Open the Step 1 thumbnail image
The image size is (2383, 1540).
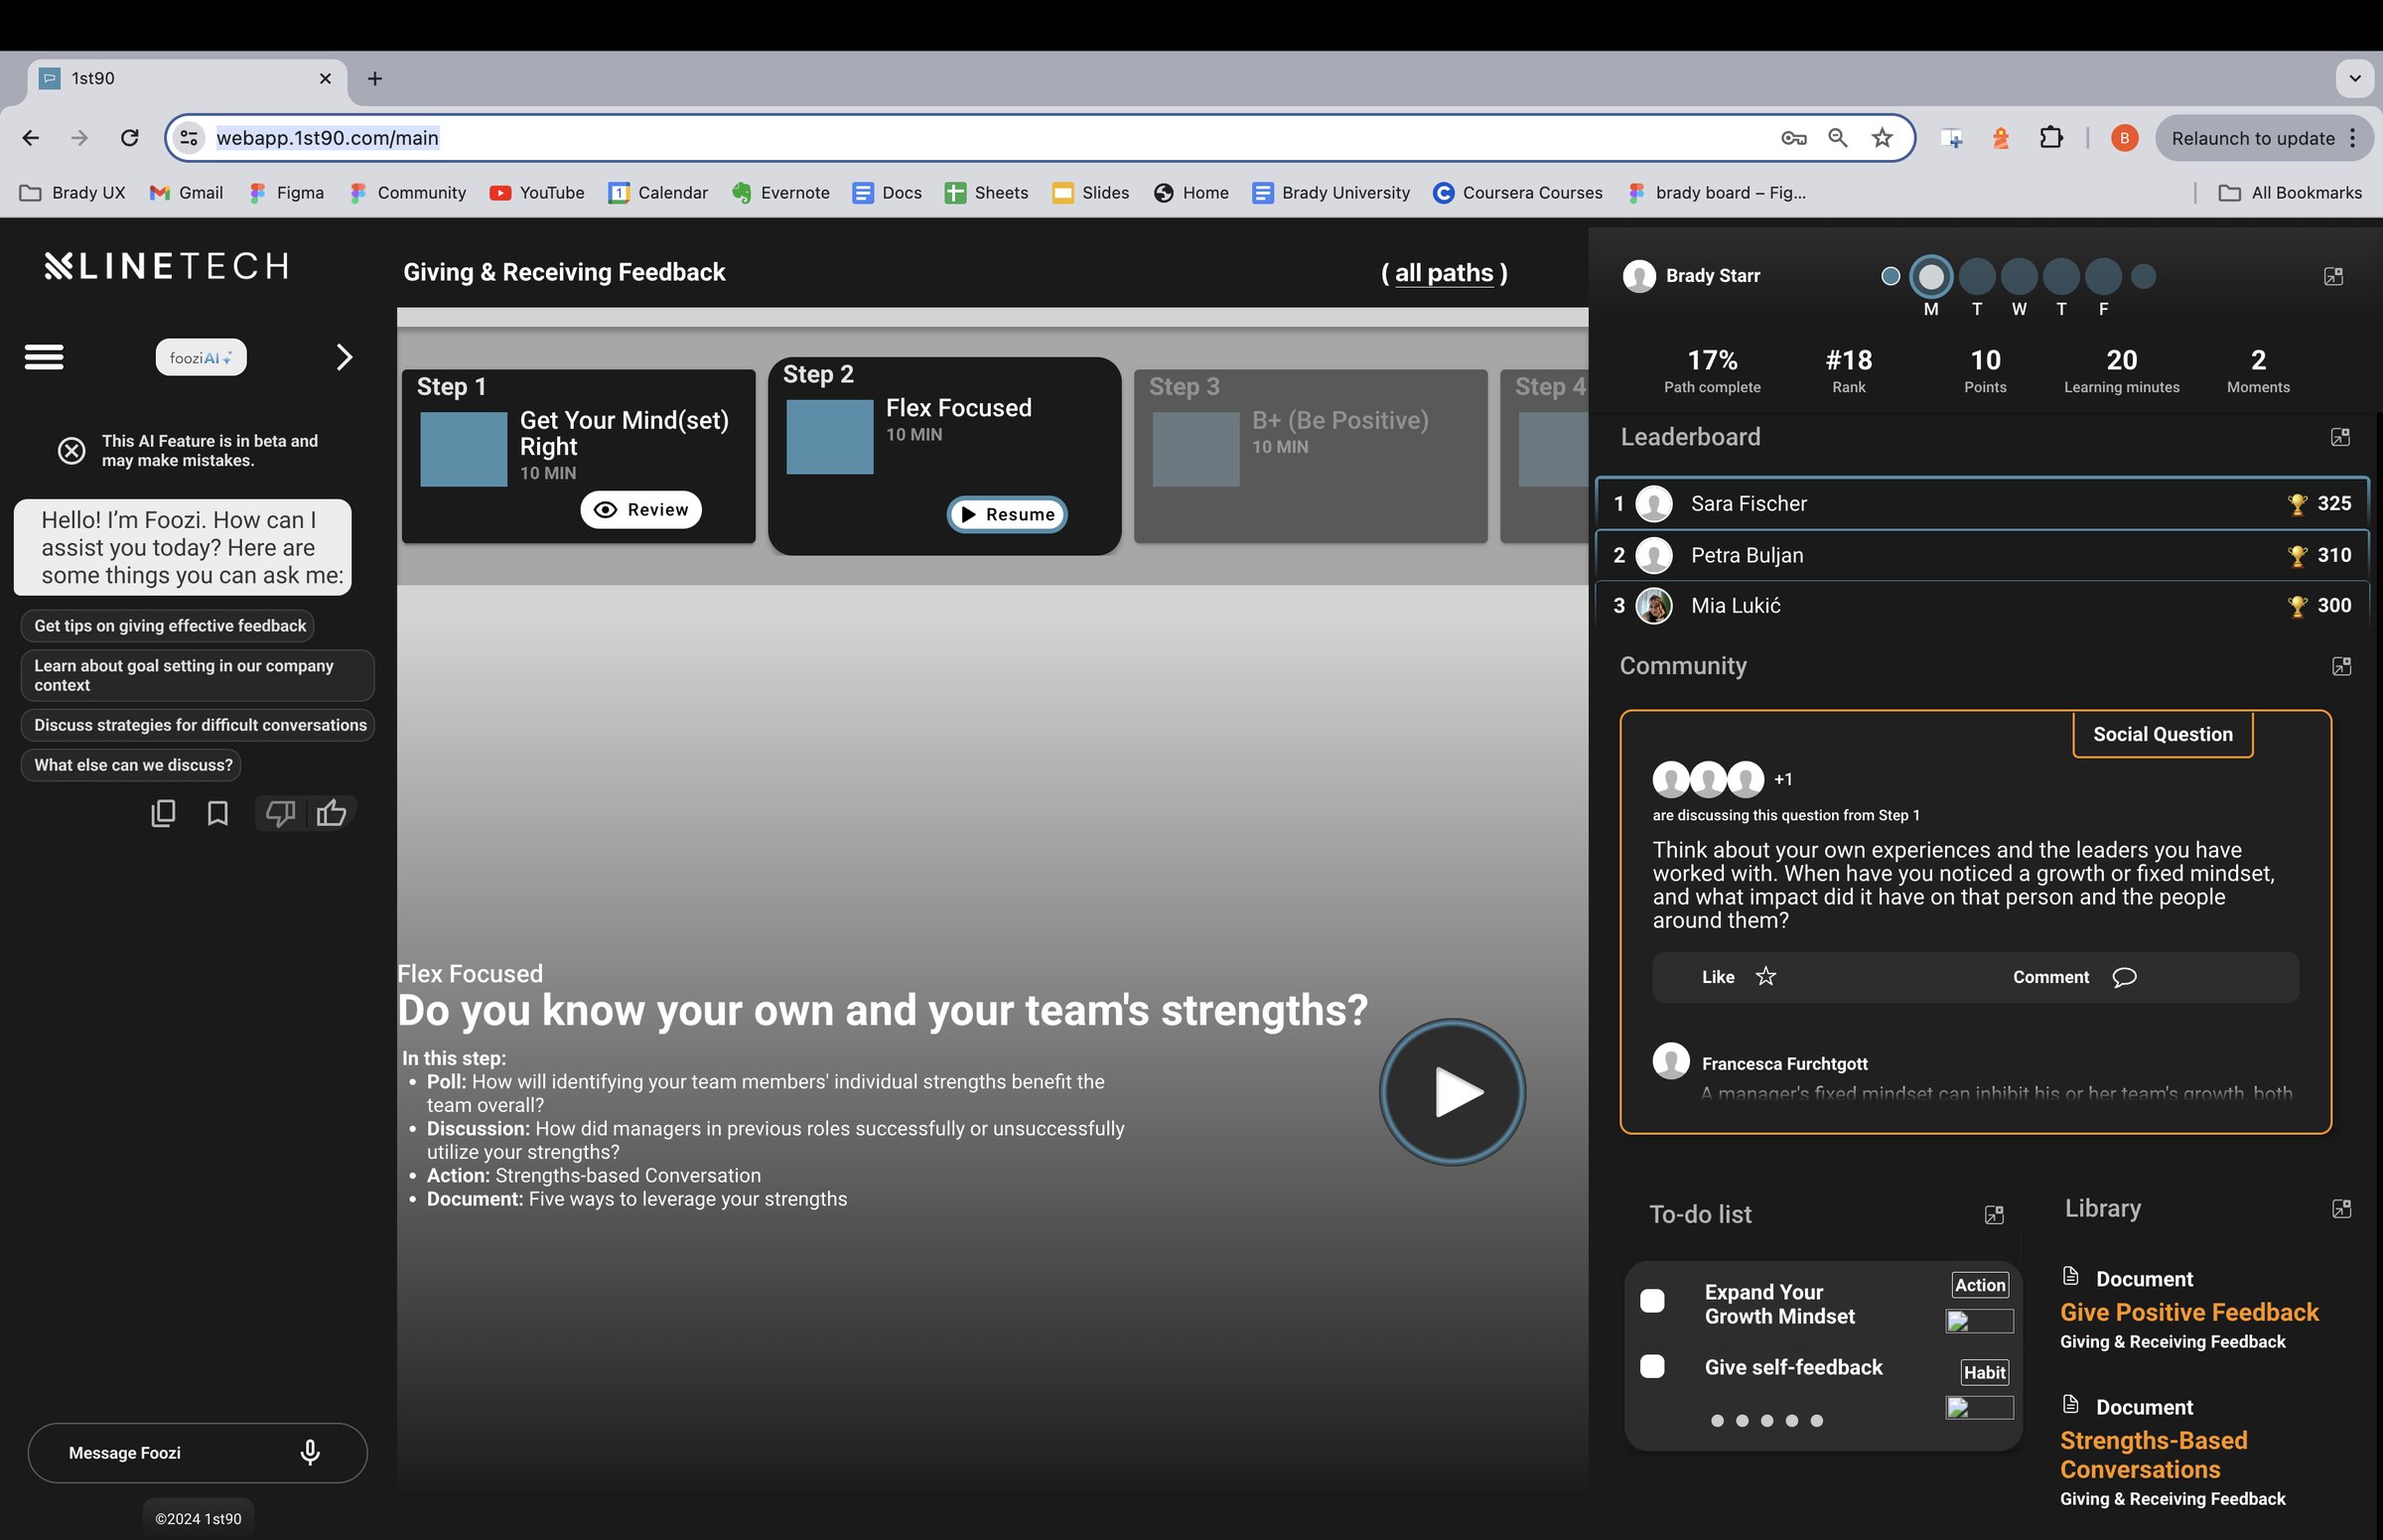coord(464,450)
